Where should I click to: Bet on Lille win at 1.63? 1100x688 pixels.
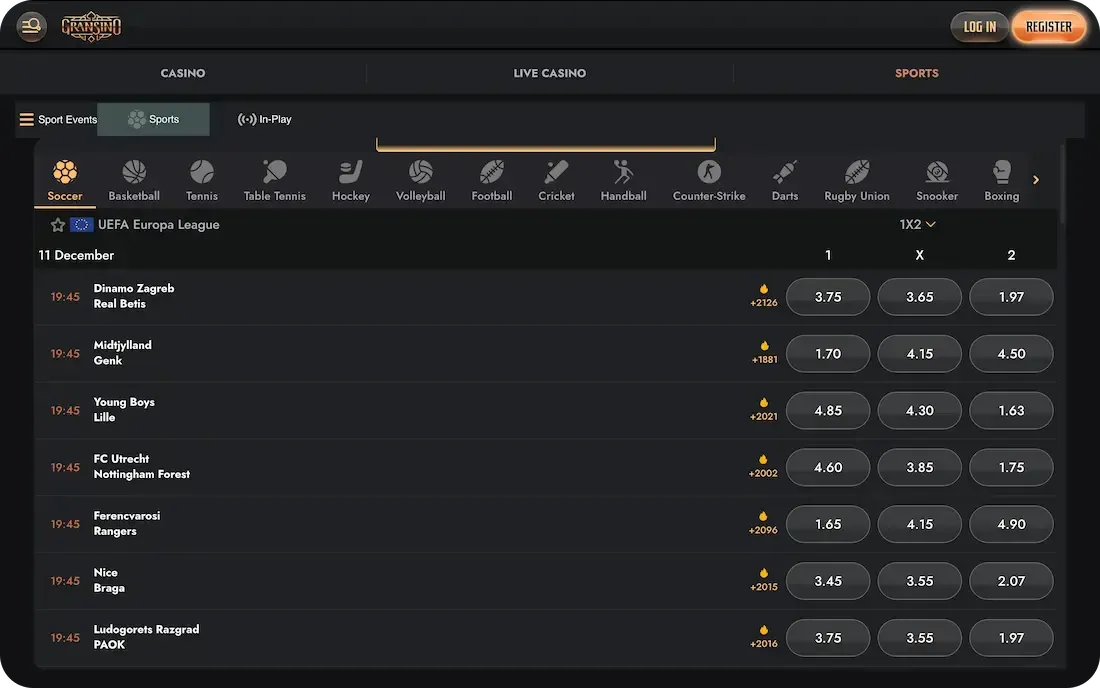pos(1011,410)
